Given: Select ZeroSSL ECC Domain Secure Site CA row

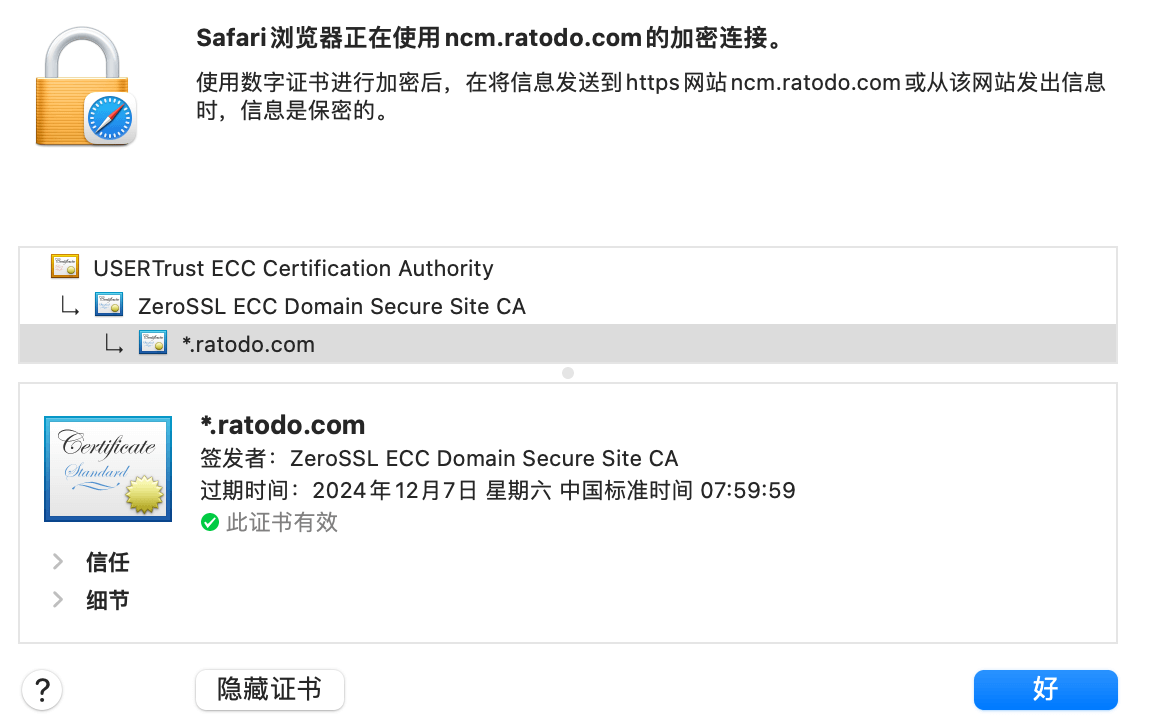Looking at the screenshot, I should pyautogui.click(x=331, y=306).
